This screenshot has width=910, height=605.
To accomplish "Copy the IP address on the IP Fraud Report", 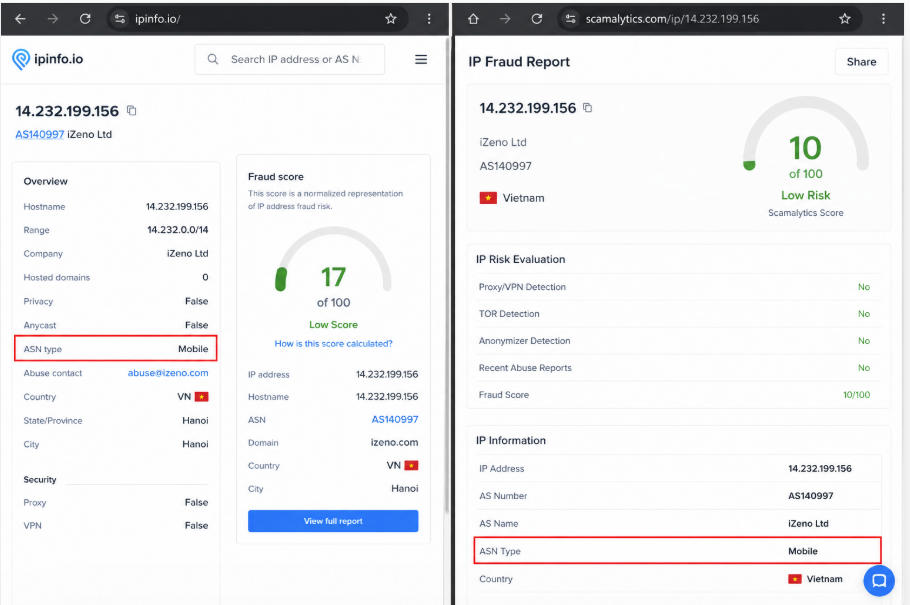I will [587, 107].
